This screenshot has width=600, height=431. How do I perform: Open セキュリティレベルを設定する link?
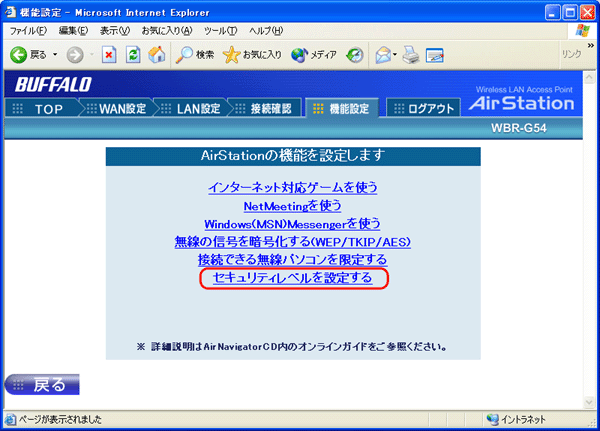tap(292, 278)
